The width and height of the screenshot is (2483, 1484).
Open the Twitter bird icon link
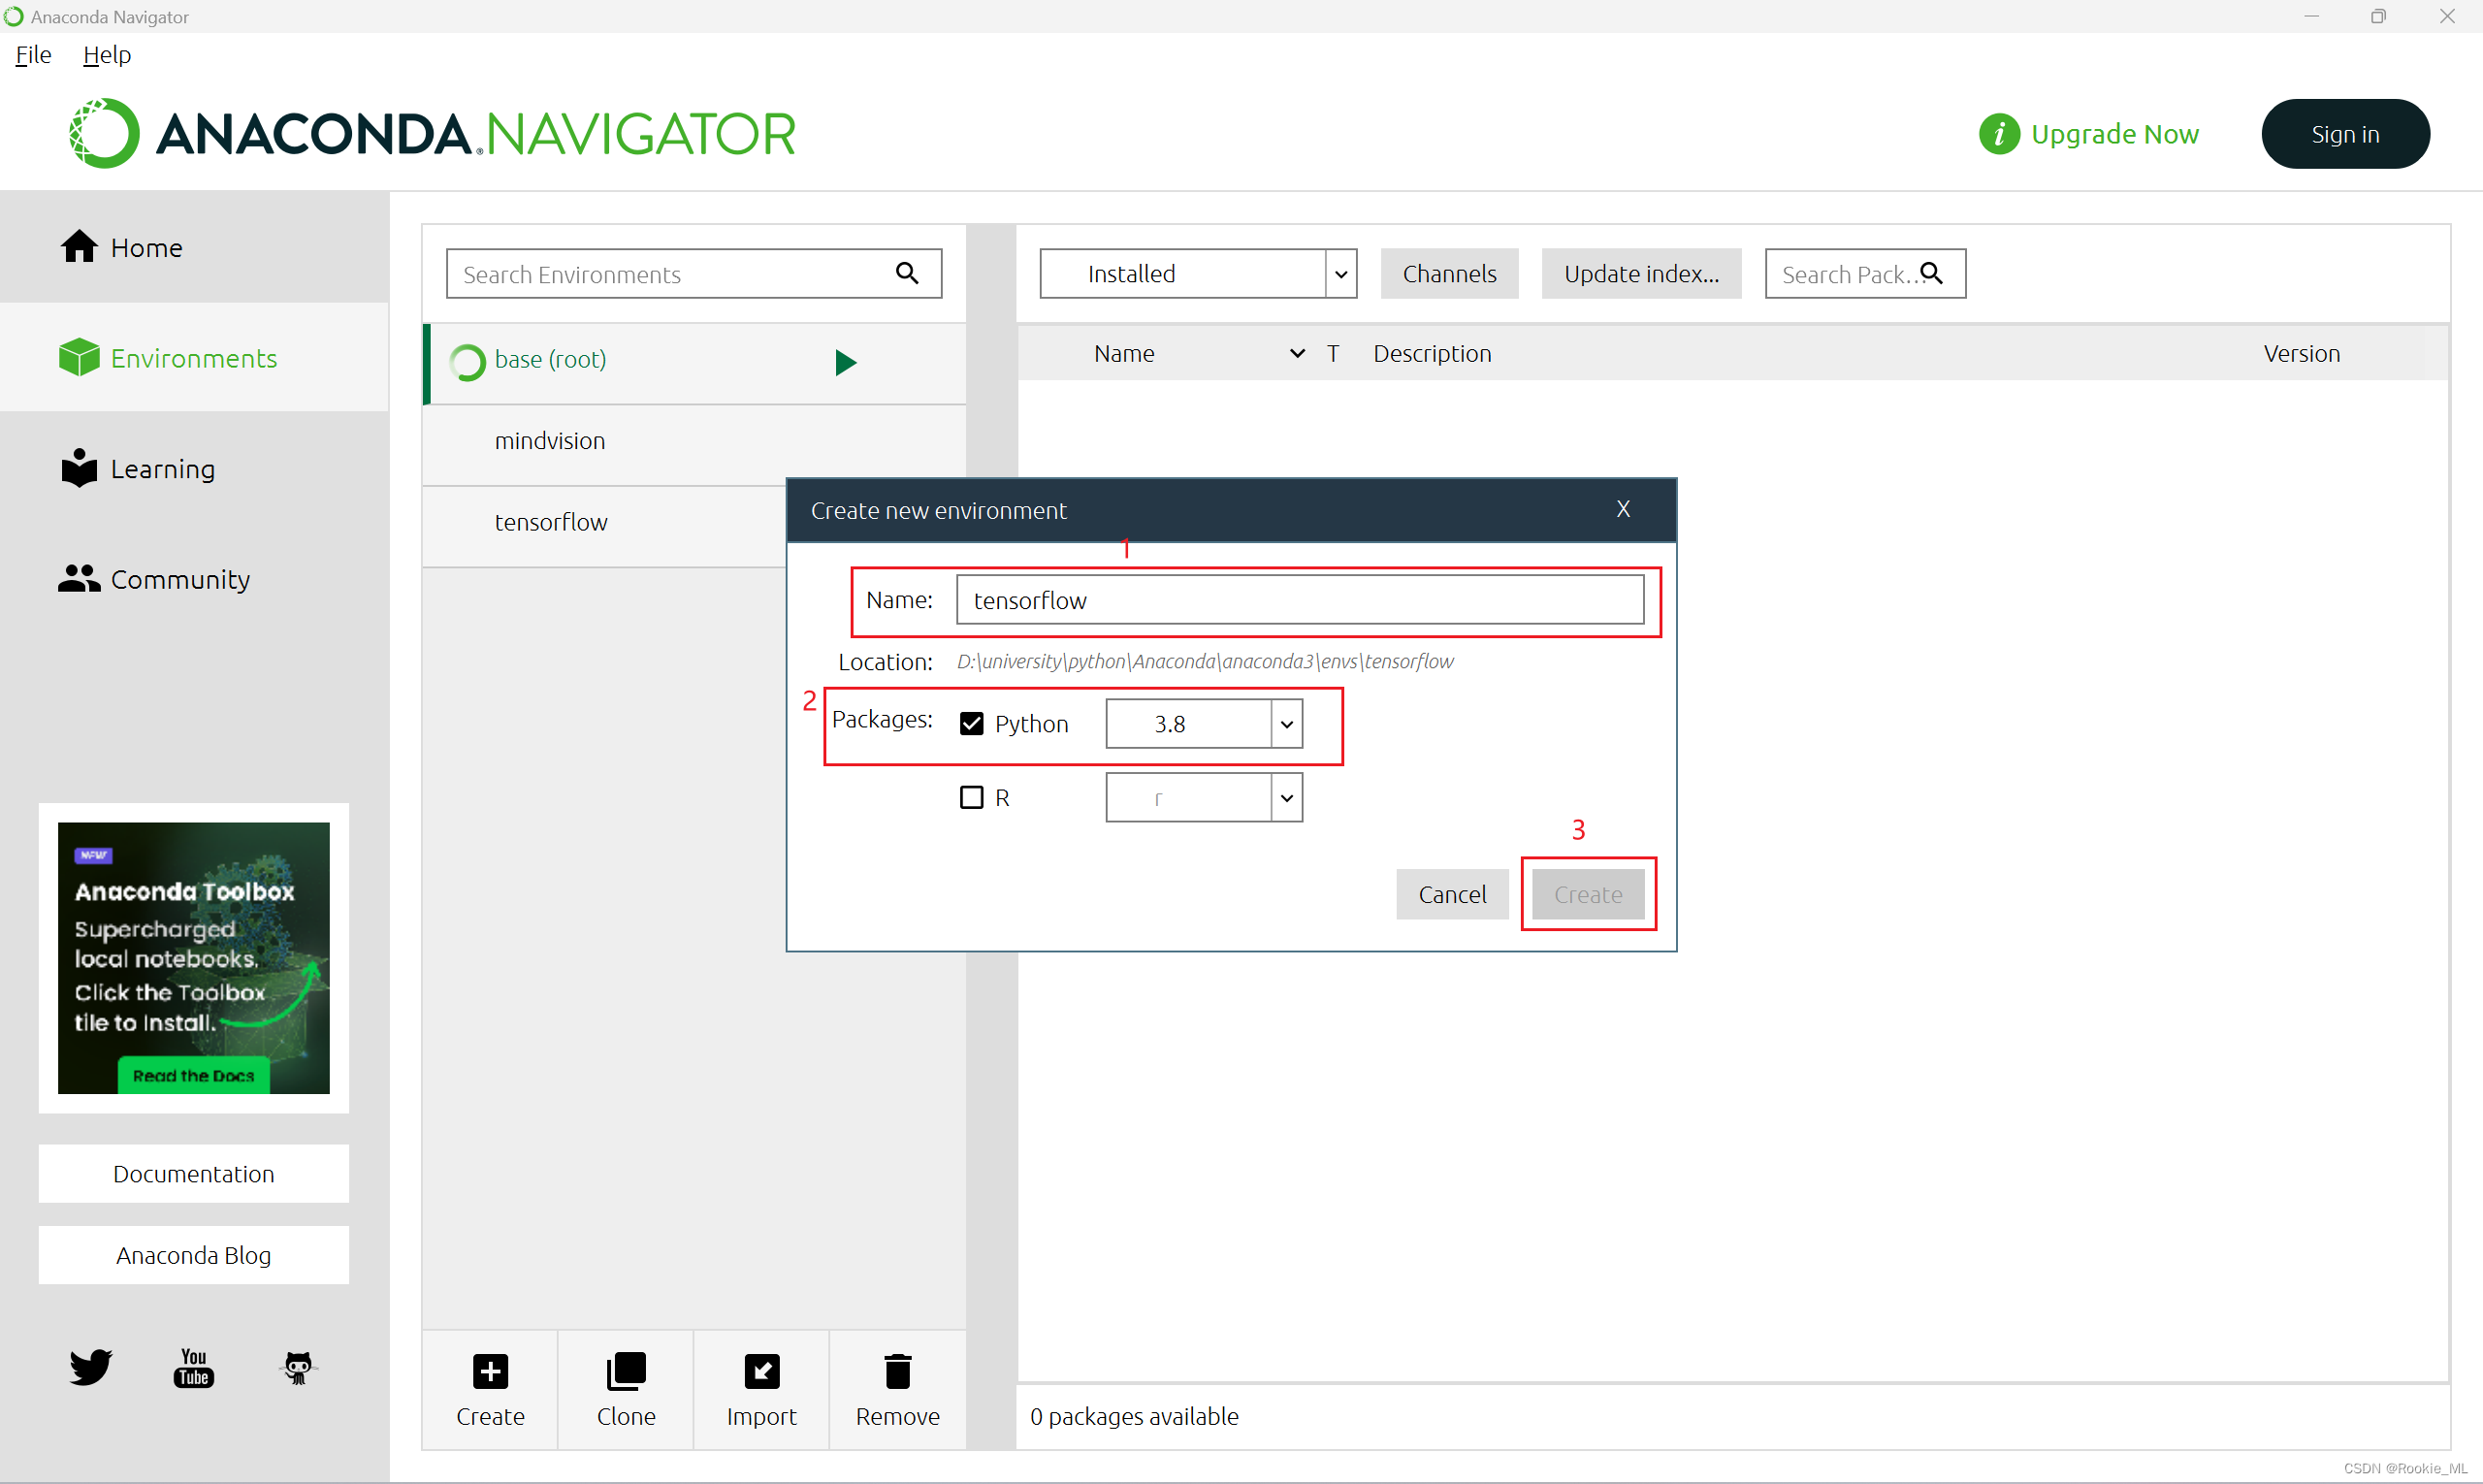(91, 1367)
